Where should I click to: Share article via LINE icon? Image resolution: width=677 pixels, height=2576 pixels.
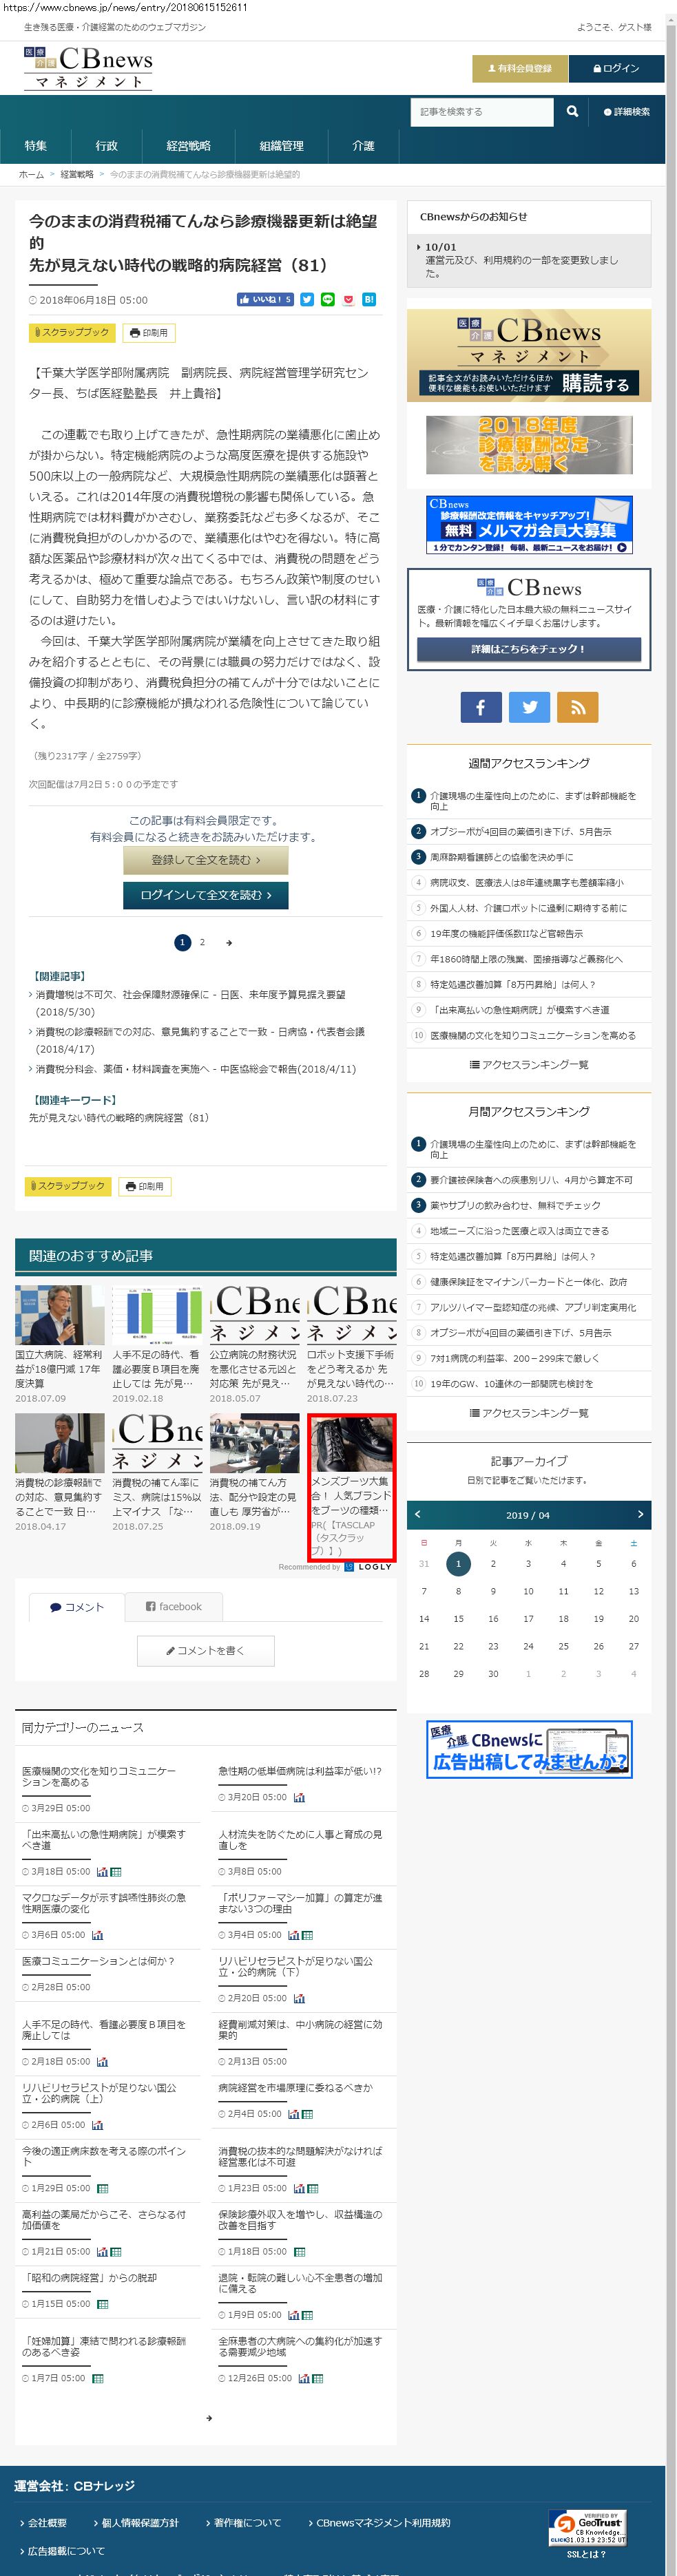tap(327, 299)
